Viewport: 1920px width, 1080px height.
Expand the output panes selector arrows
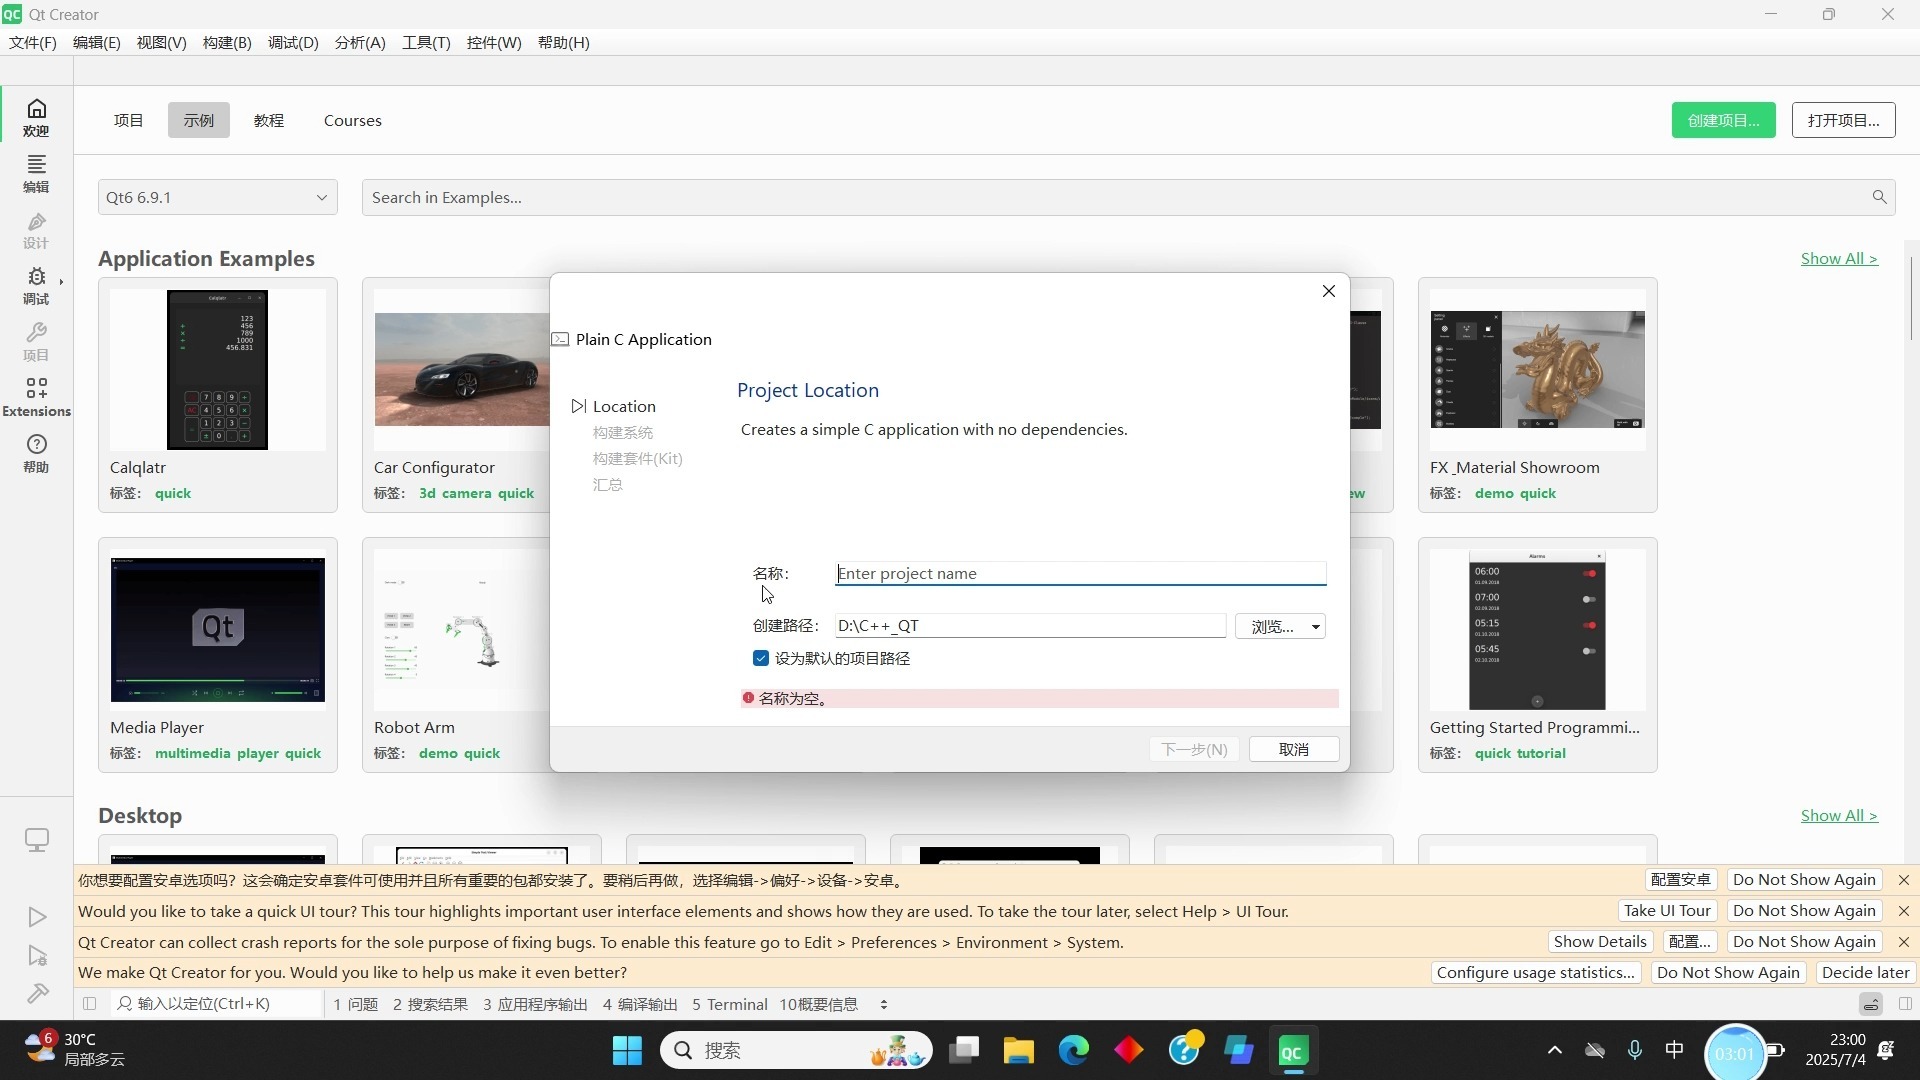point(884,1004)
